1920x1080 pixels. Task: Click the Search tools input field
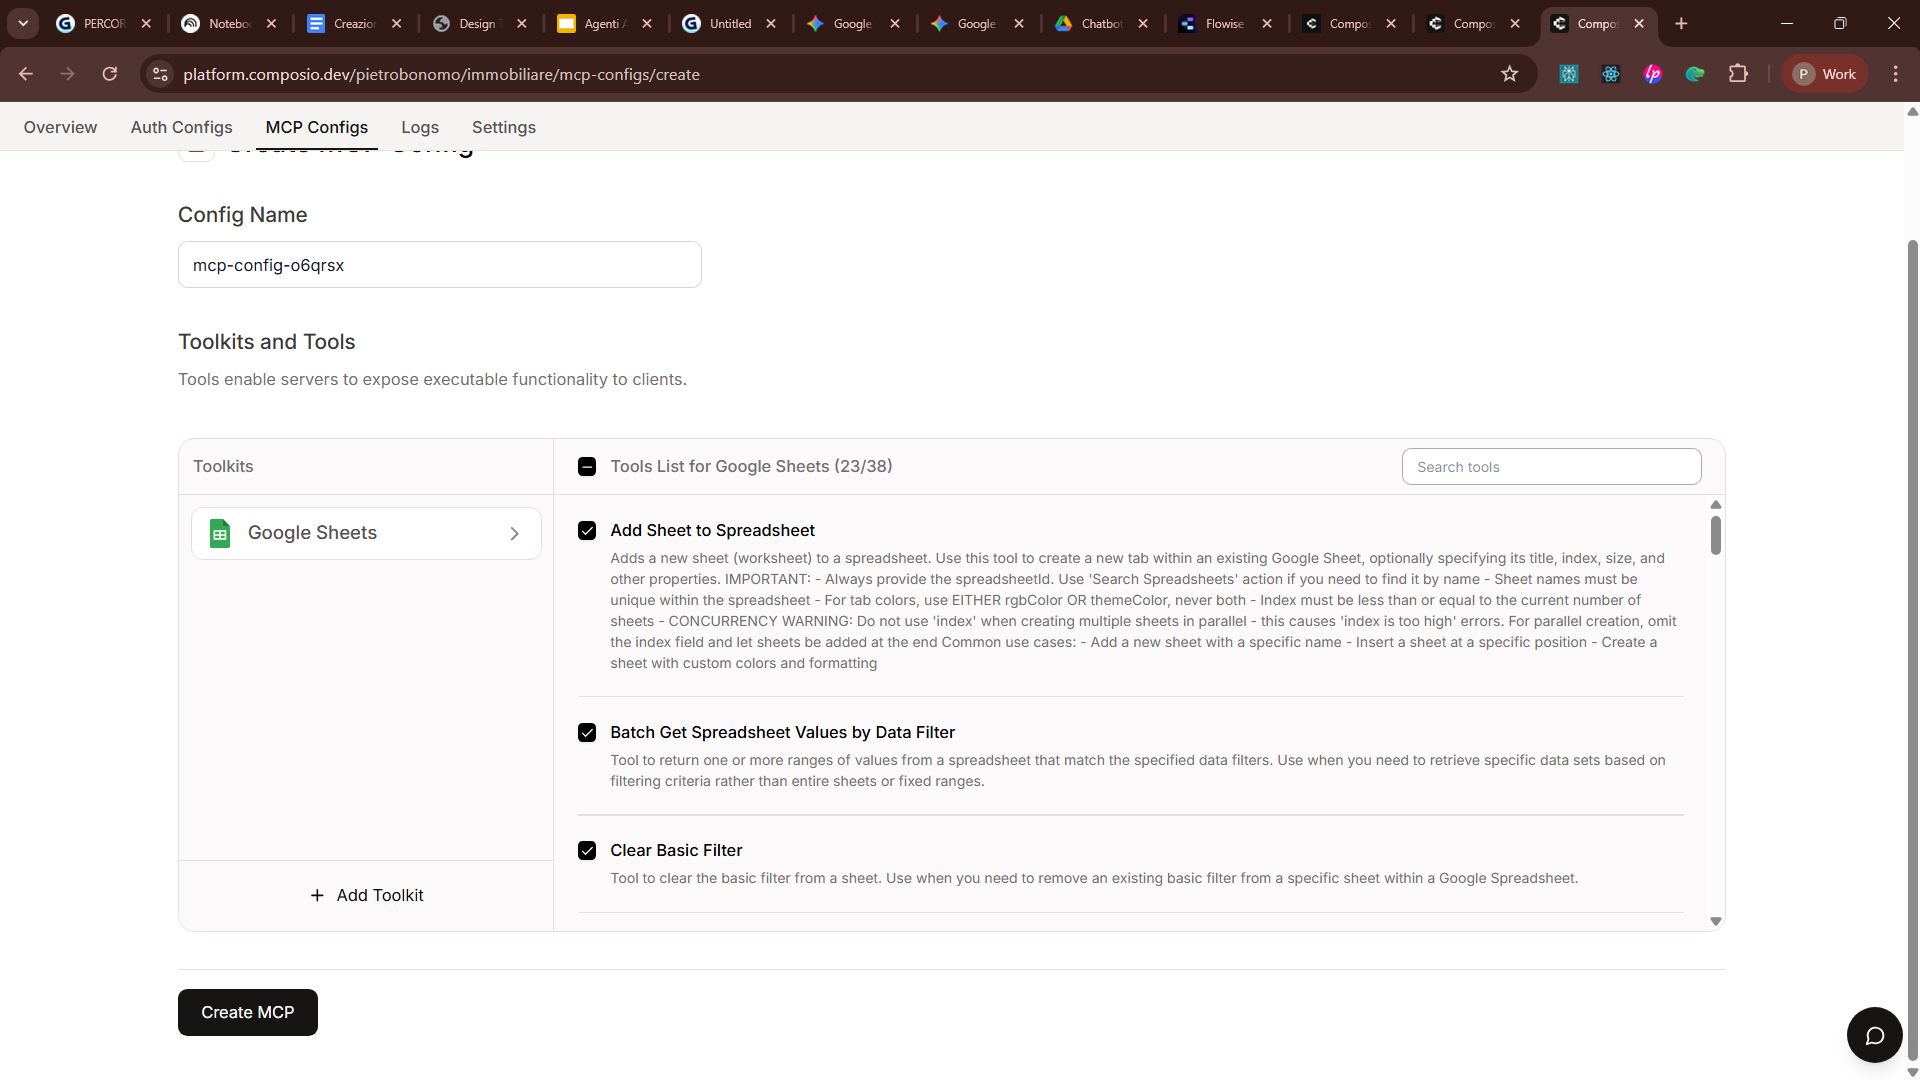click(x=1551, y=467)
